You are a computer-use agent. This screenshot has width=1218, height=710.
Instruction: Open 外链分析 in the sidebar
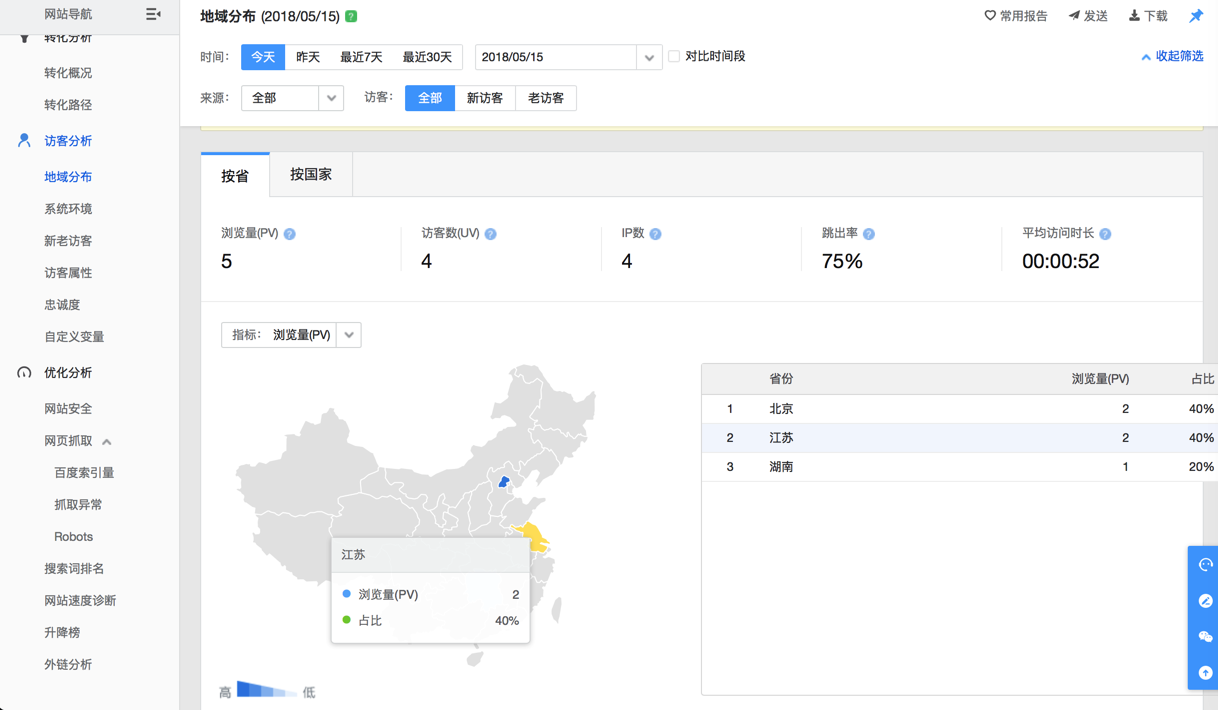click(68, 665)
